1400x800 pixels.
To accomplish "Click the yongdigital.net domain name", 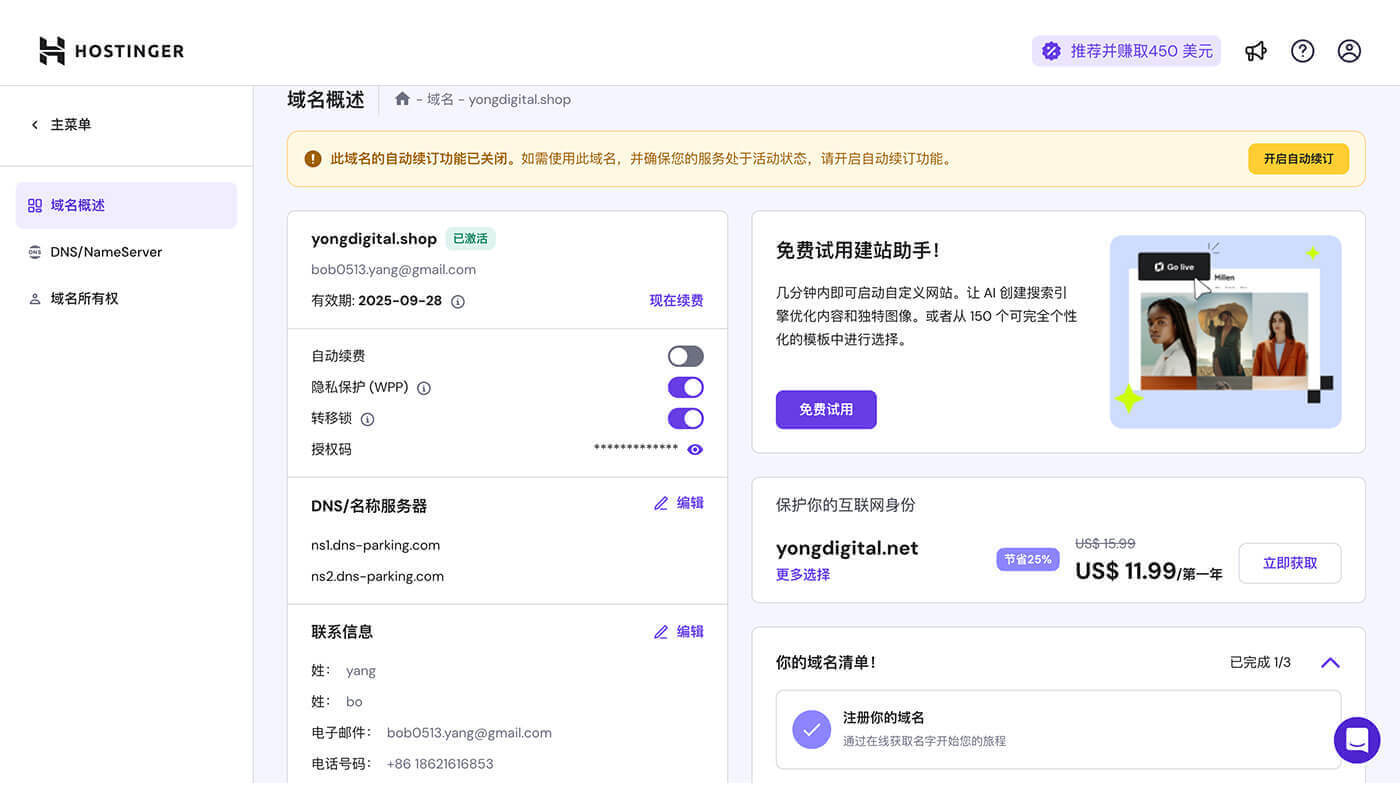I will click(847, 548).
